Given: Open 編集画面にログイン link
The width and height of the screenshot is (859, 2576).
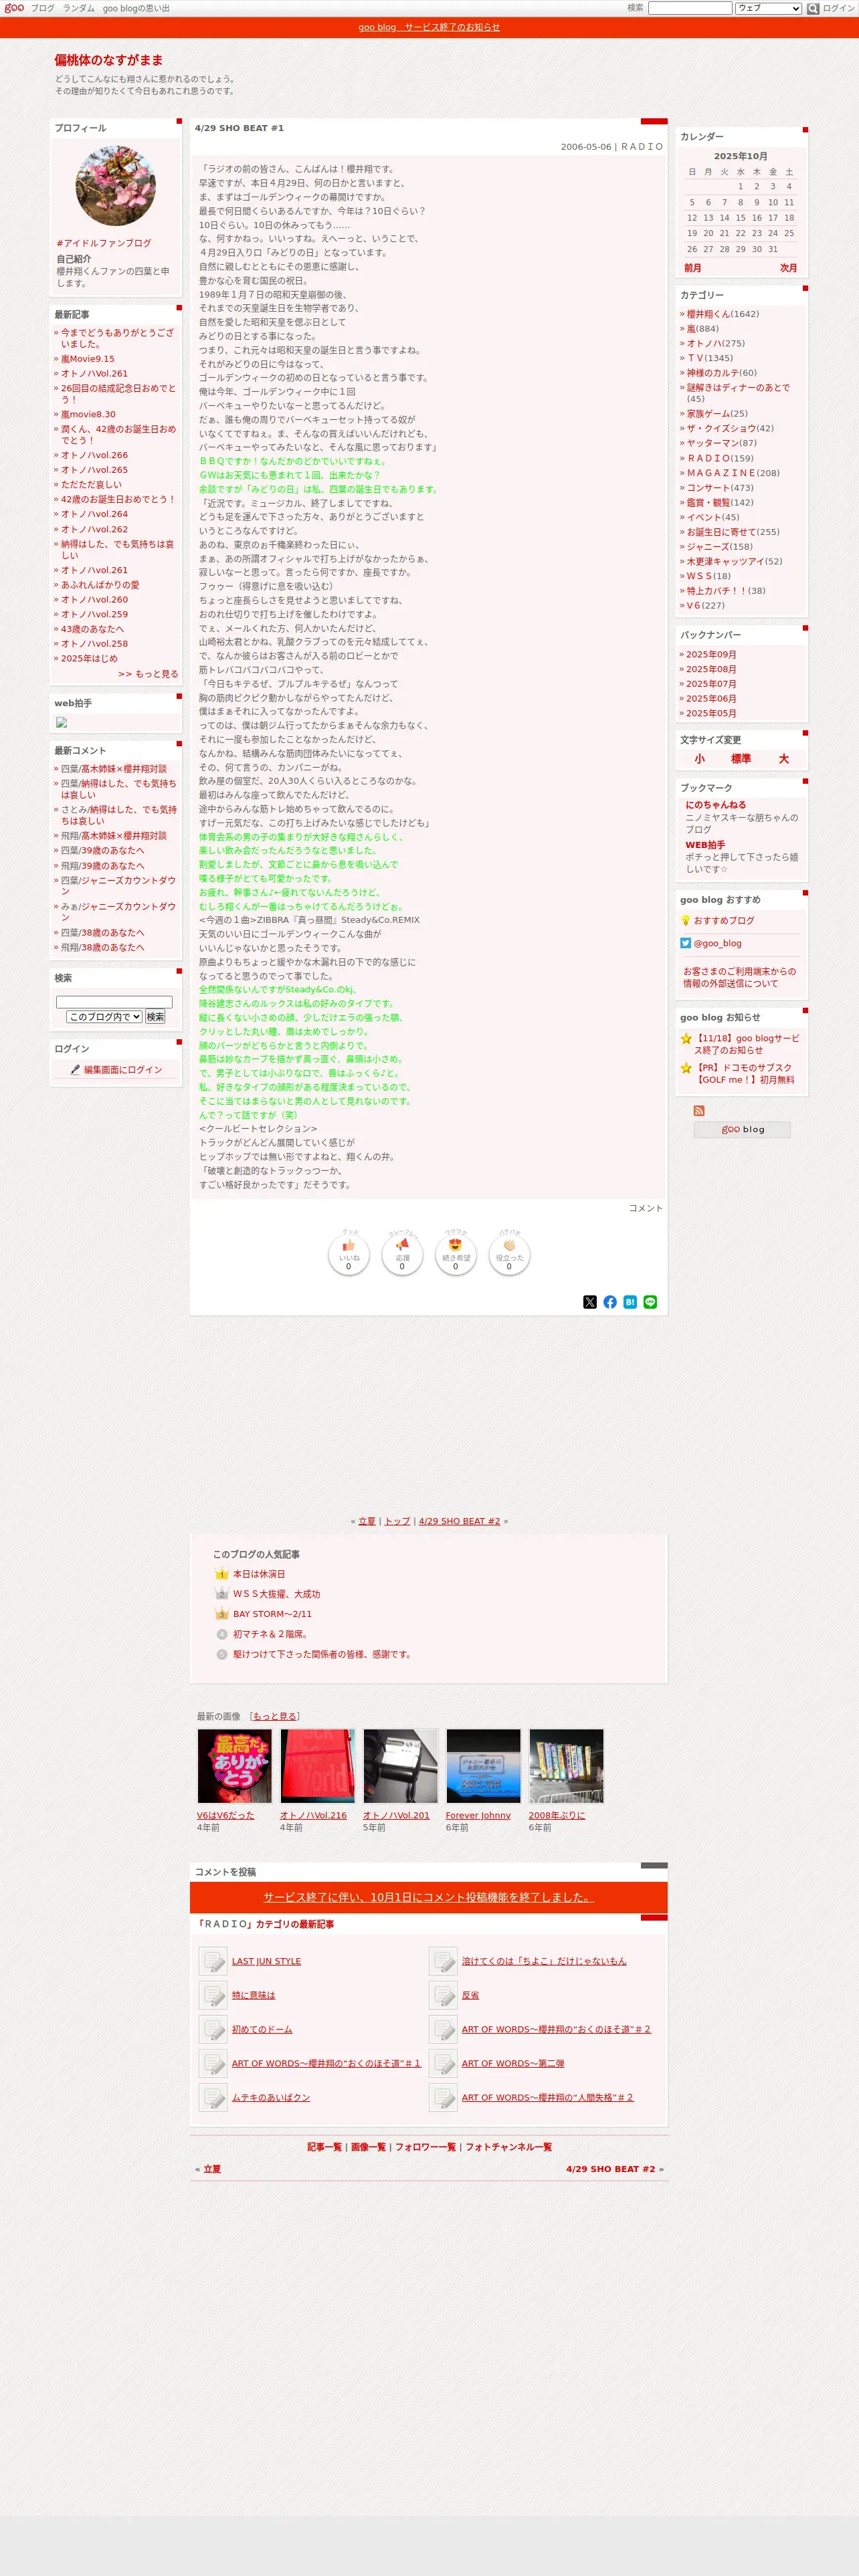Looking at the screenshot, I should (123, 1069).
